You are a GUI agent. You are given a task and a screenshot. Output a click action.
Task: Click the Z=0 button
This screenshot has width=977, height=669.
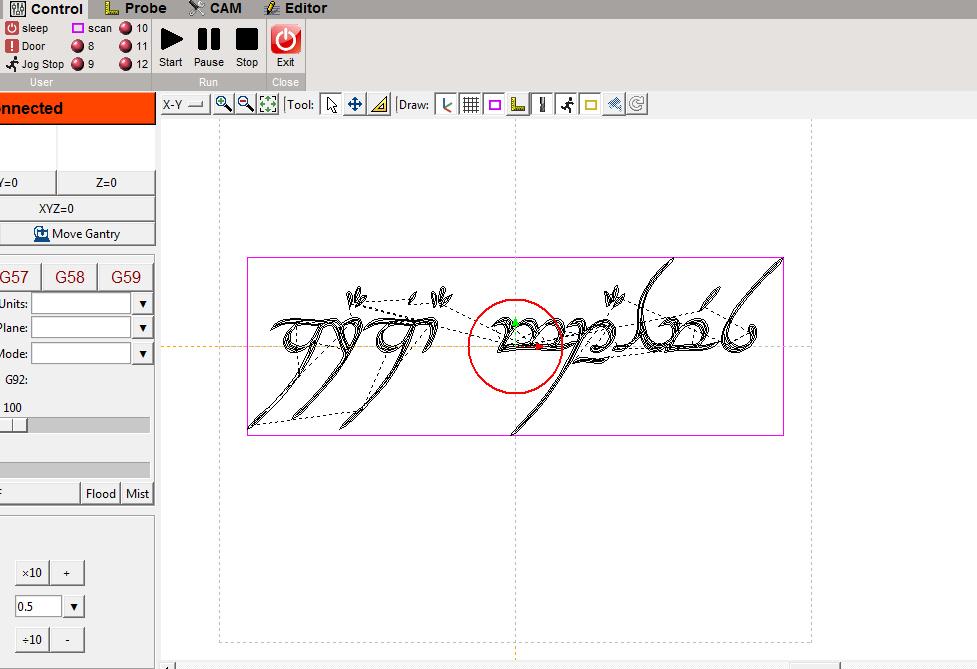[106, 183]
